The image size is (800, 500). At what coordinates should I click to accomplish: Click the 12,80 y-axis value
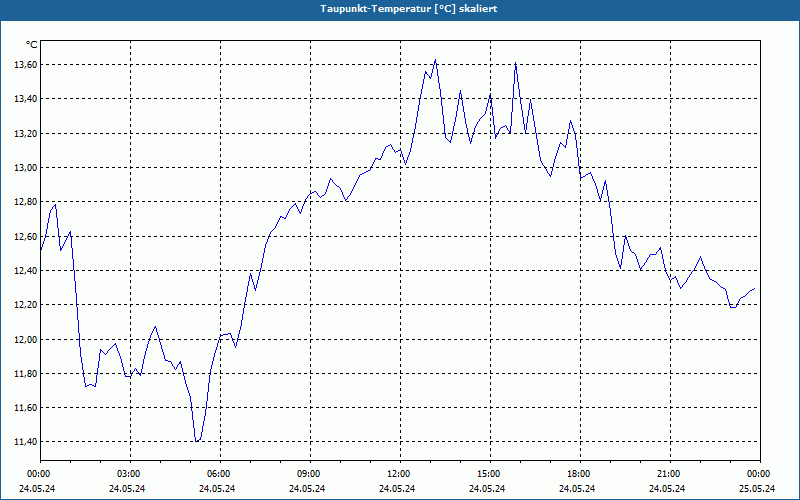click(x=25, y=202)
